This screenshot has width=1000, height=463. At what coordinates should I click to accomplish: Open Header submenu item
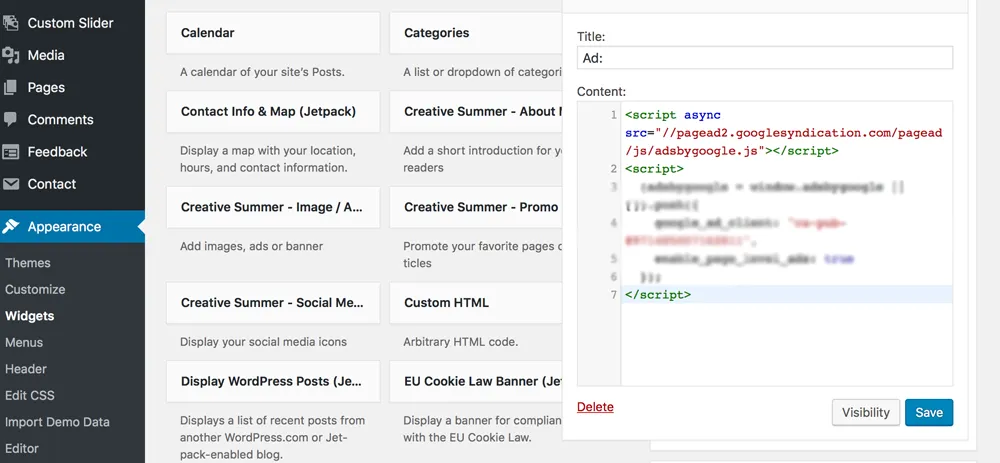click(26, 369)
